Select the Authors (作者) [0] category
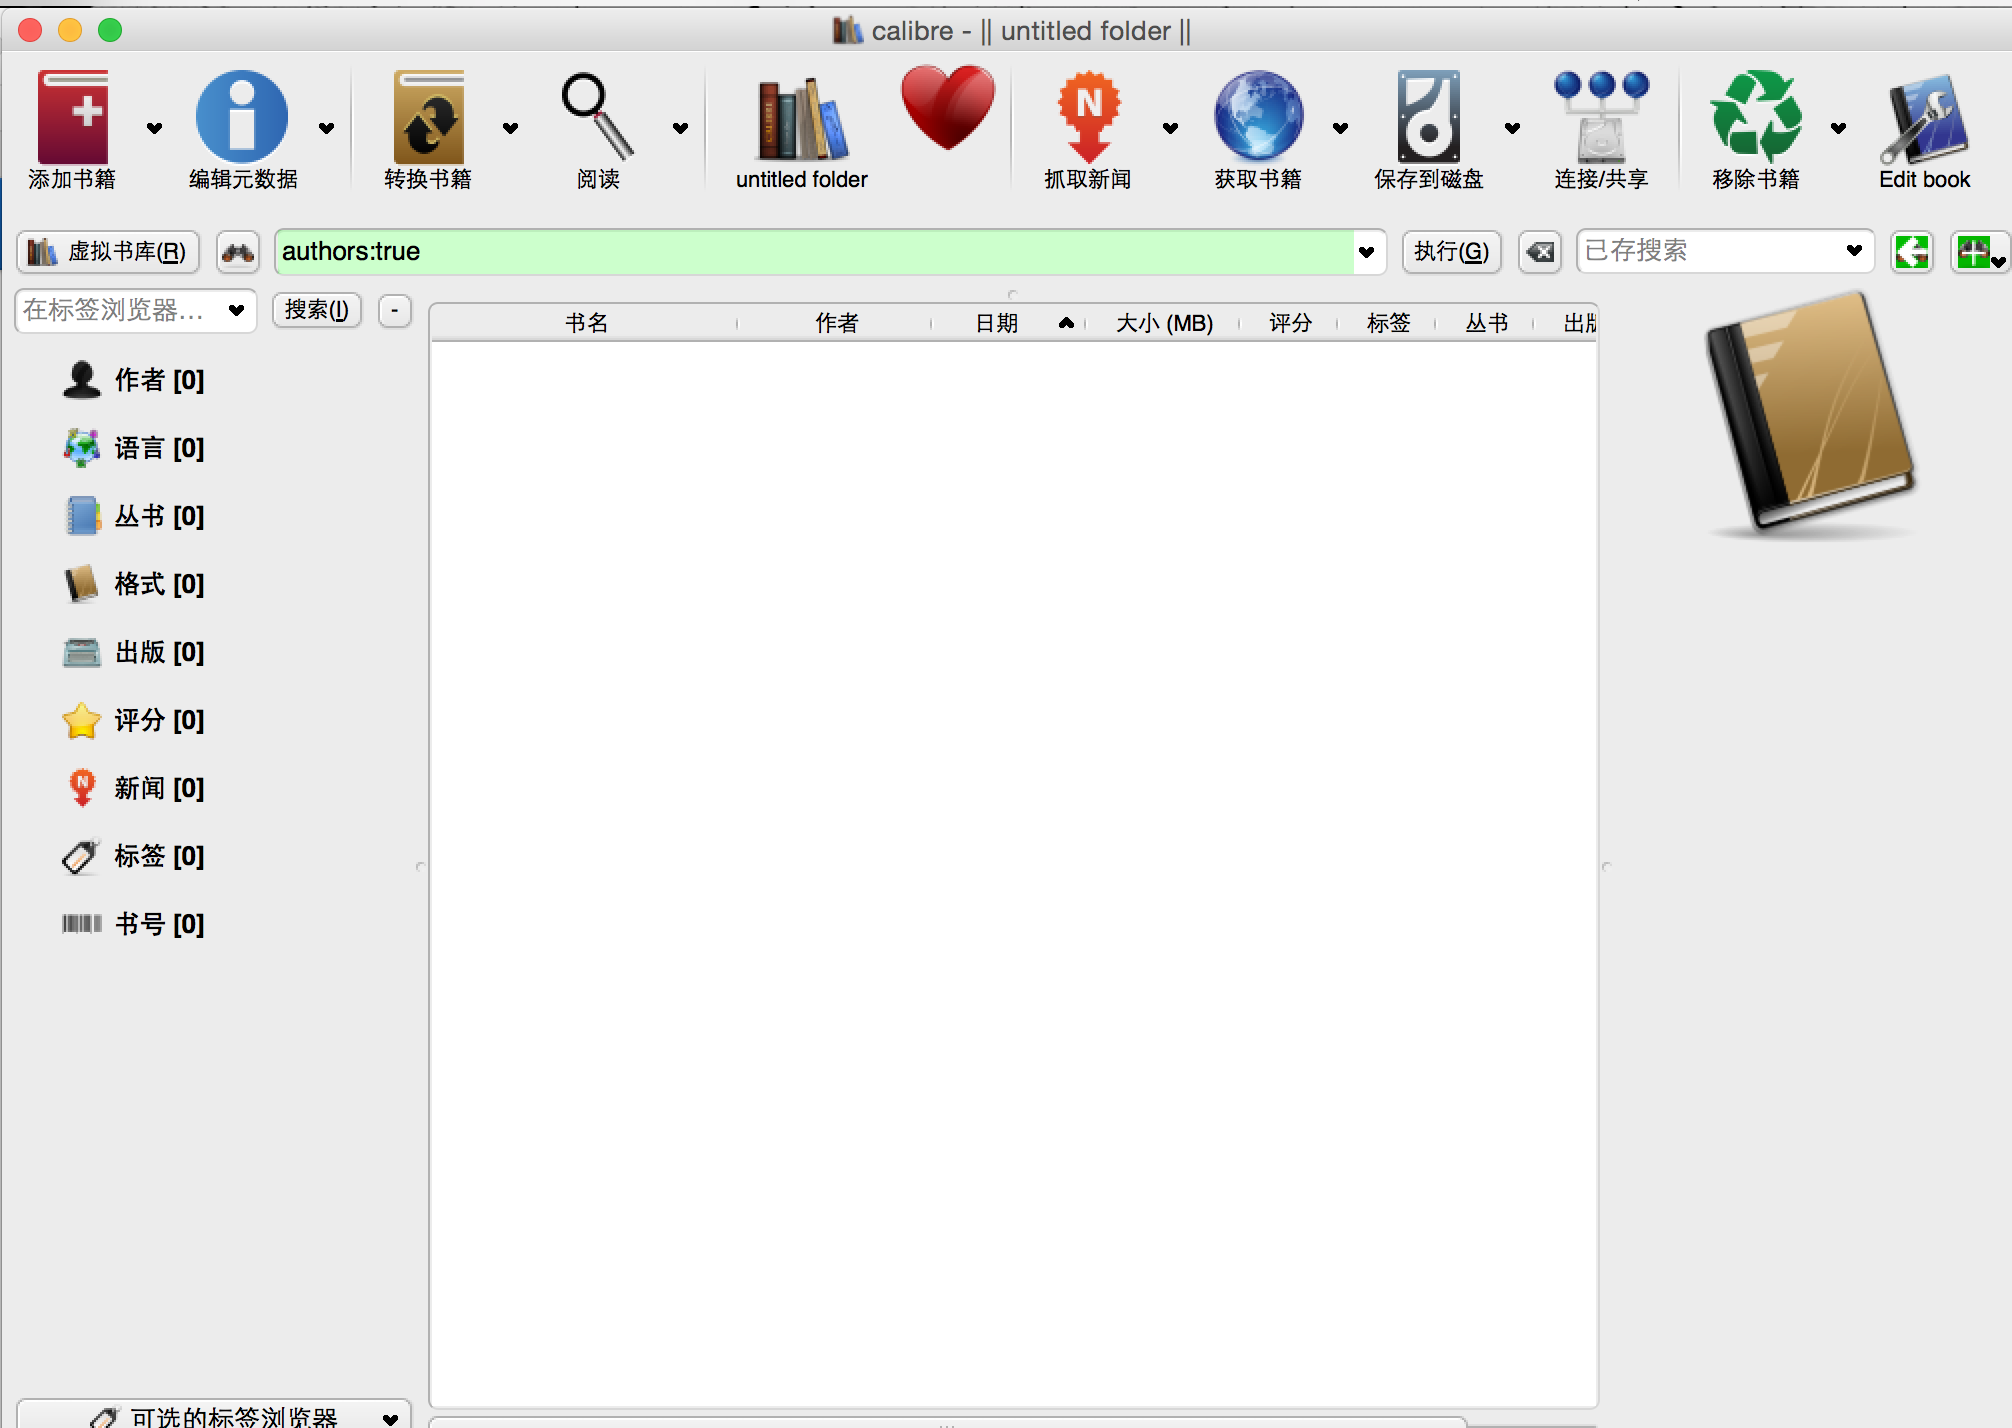Image resolution: width=2012 pixels, height=1428 pixels. (133, 380)
